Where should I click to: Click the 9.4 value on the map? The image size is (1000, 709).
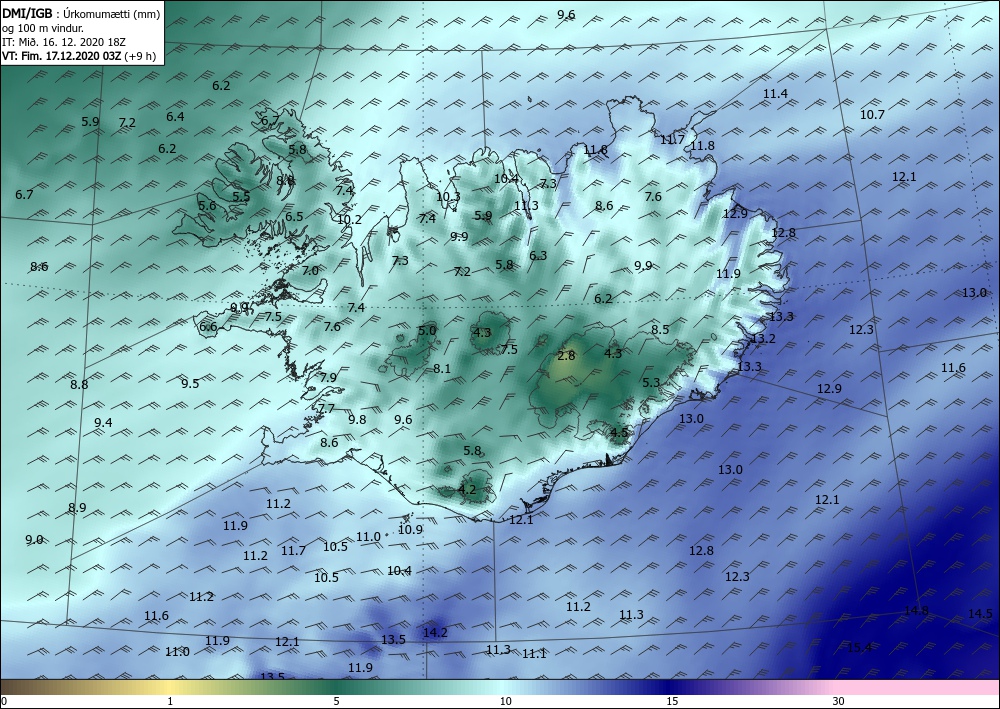click(x=103, y=423)
